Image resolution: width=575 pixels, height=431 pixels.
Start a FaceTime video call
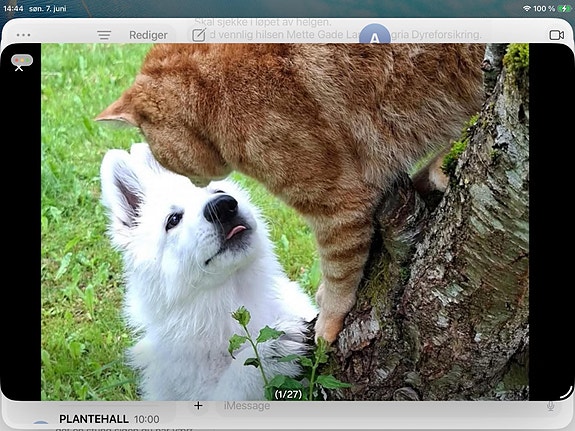pyautogui.click(x=557, y=35)
